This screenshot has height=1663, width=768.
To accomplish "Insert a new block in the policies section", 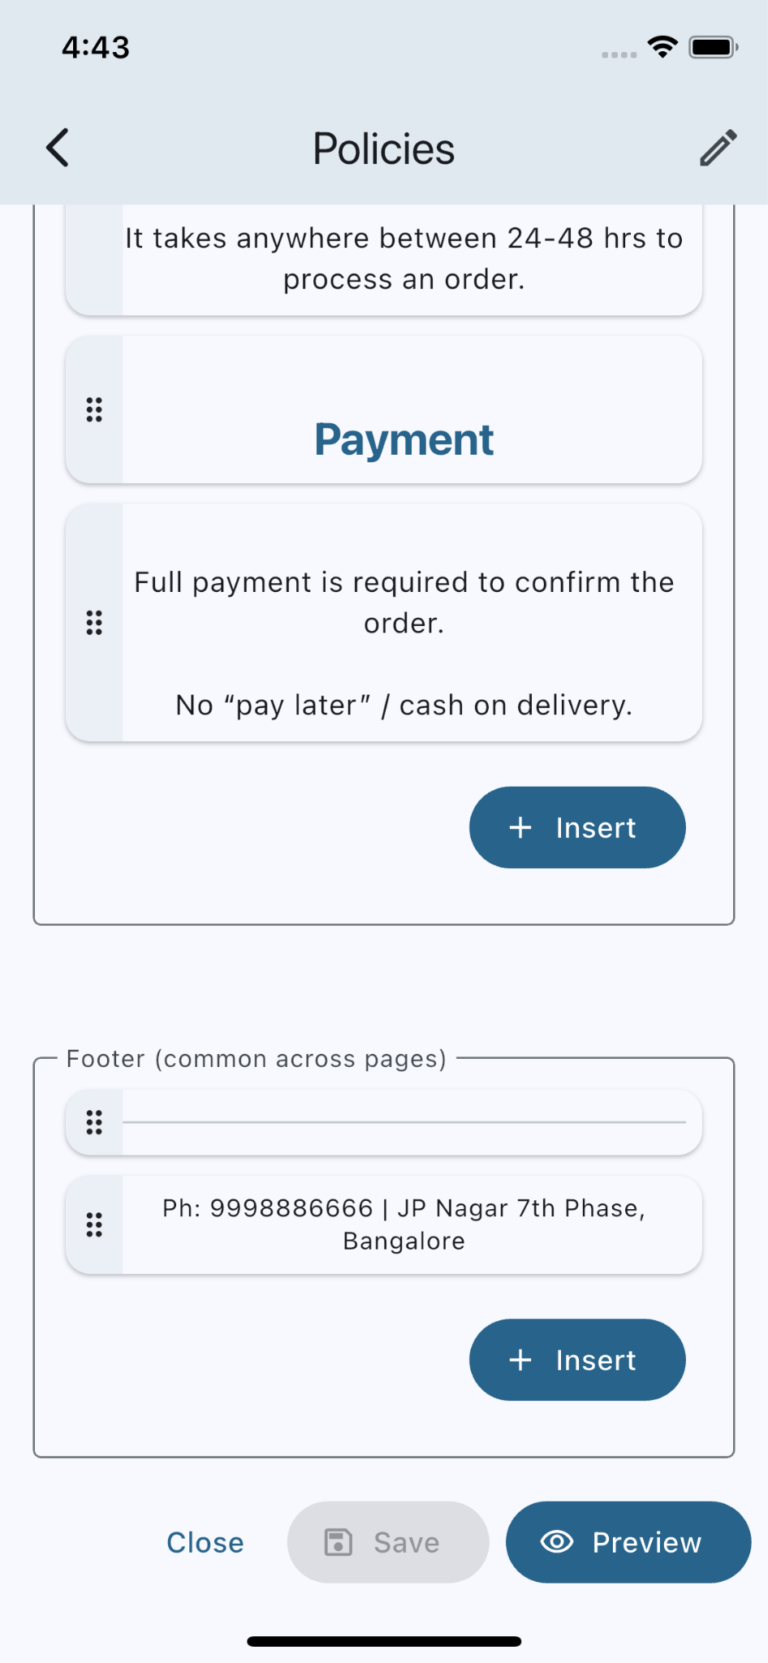I will point(577,827).
